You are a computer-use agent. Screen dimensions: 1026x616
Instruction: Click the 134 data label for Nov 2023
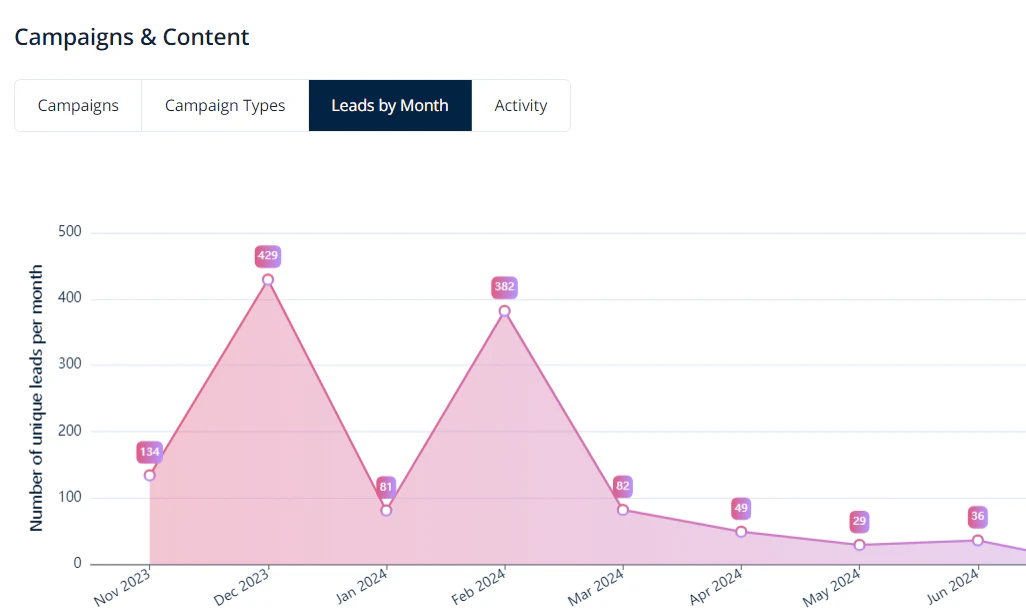(148, 452)
